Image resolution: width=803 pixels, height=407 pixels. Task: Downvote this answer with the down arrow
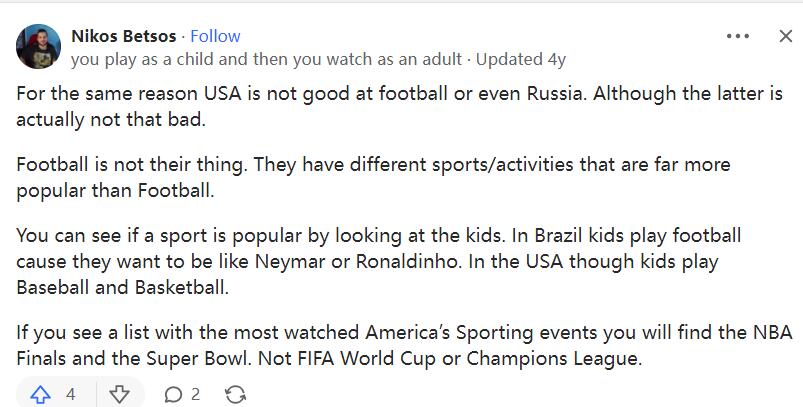119,394
